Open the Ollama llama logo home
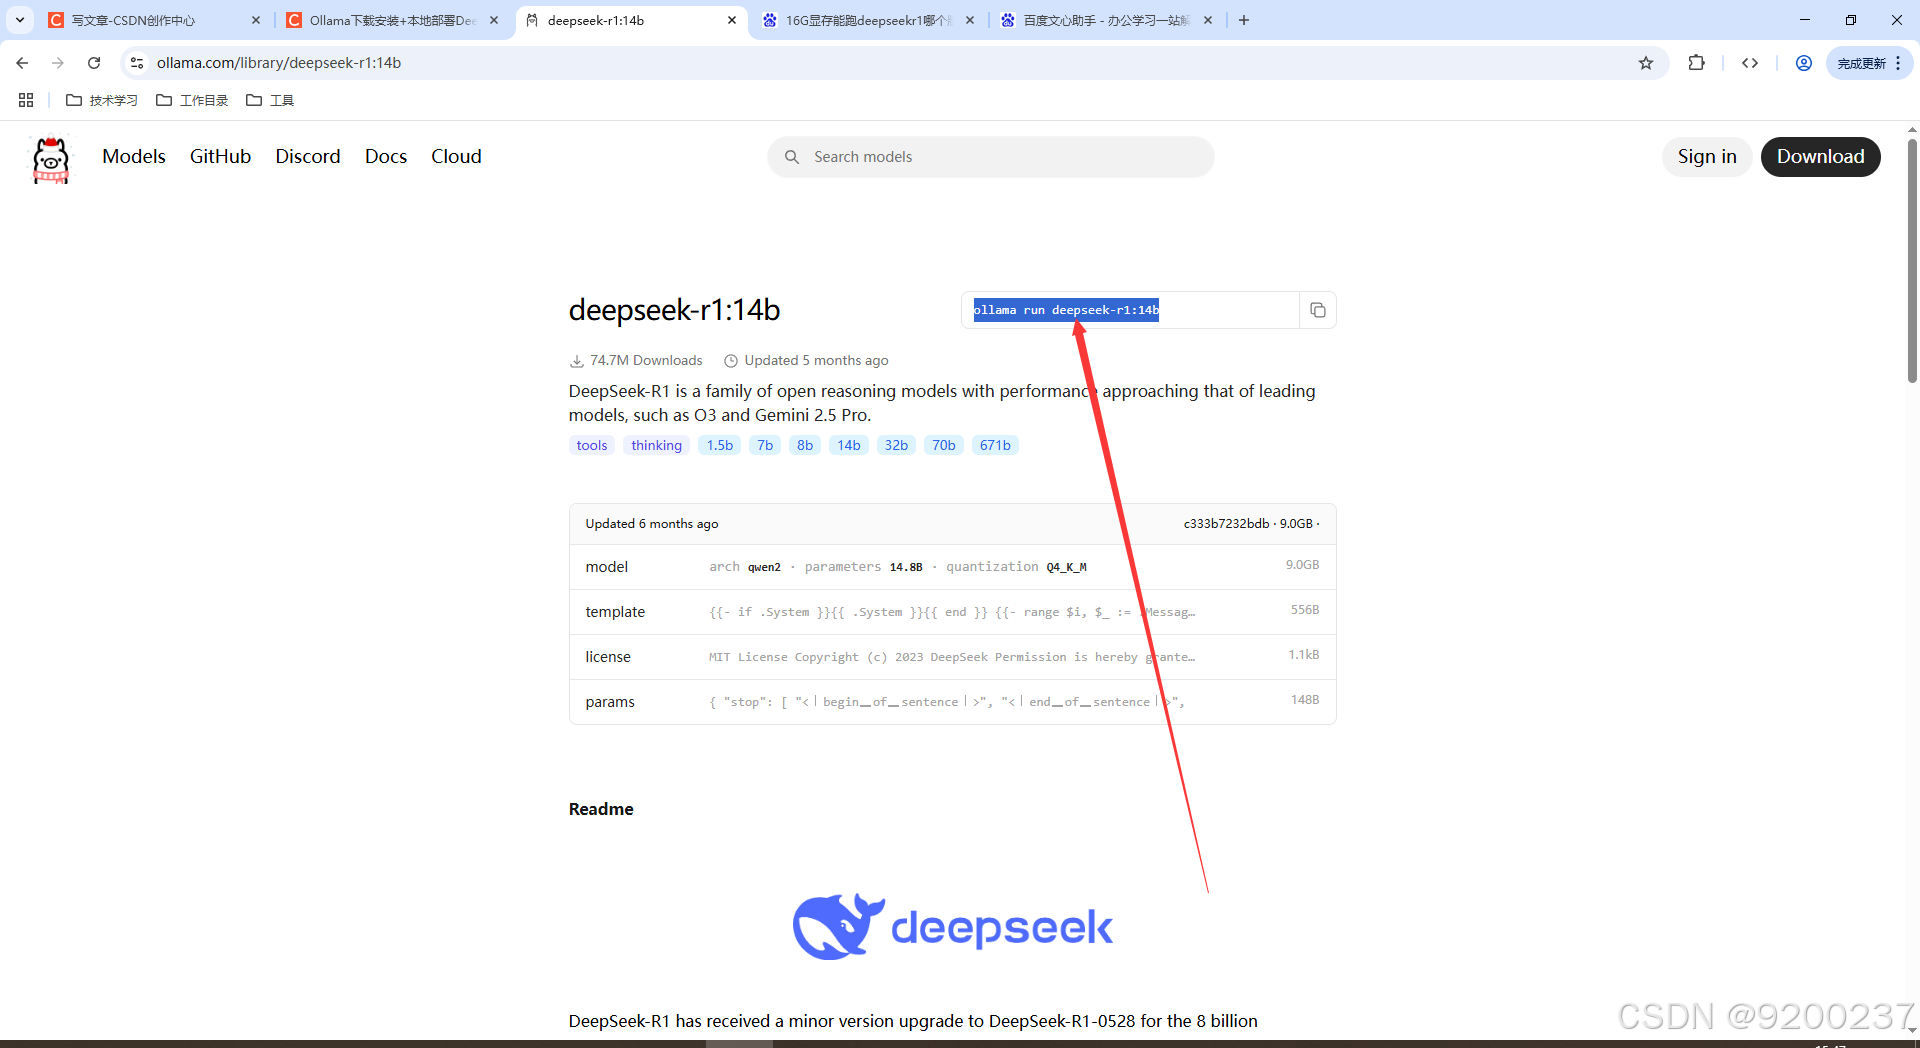This screenshot has width=1920, height=1048. (51, 159)
